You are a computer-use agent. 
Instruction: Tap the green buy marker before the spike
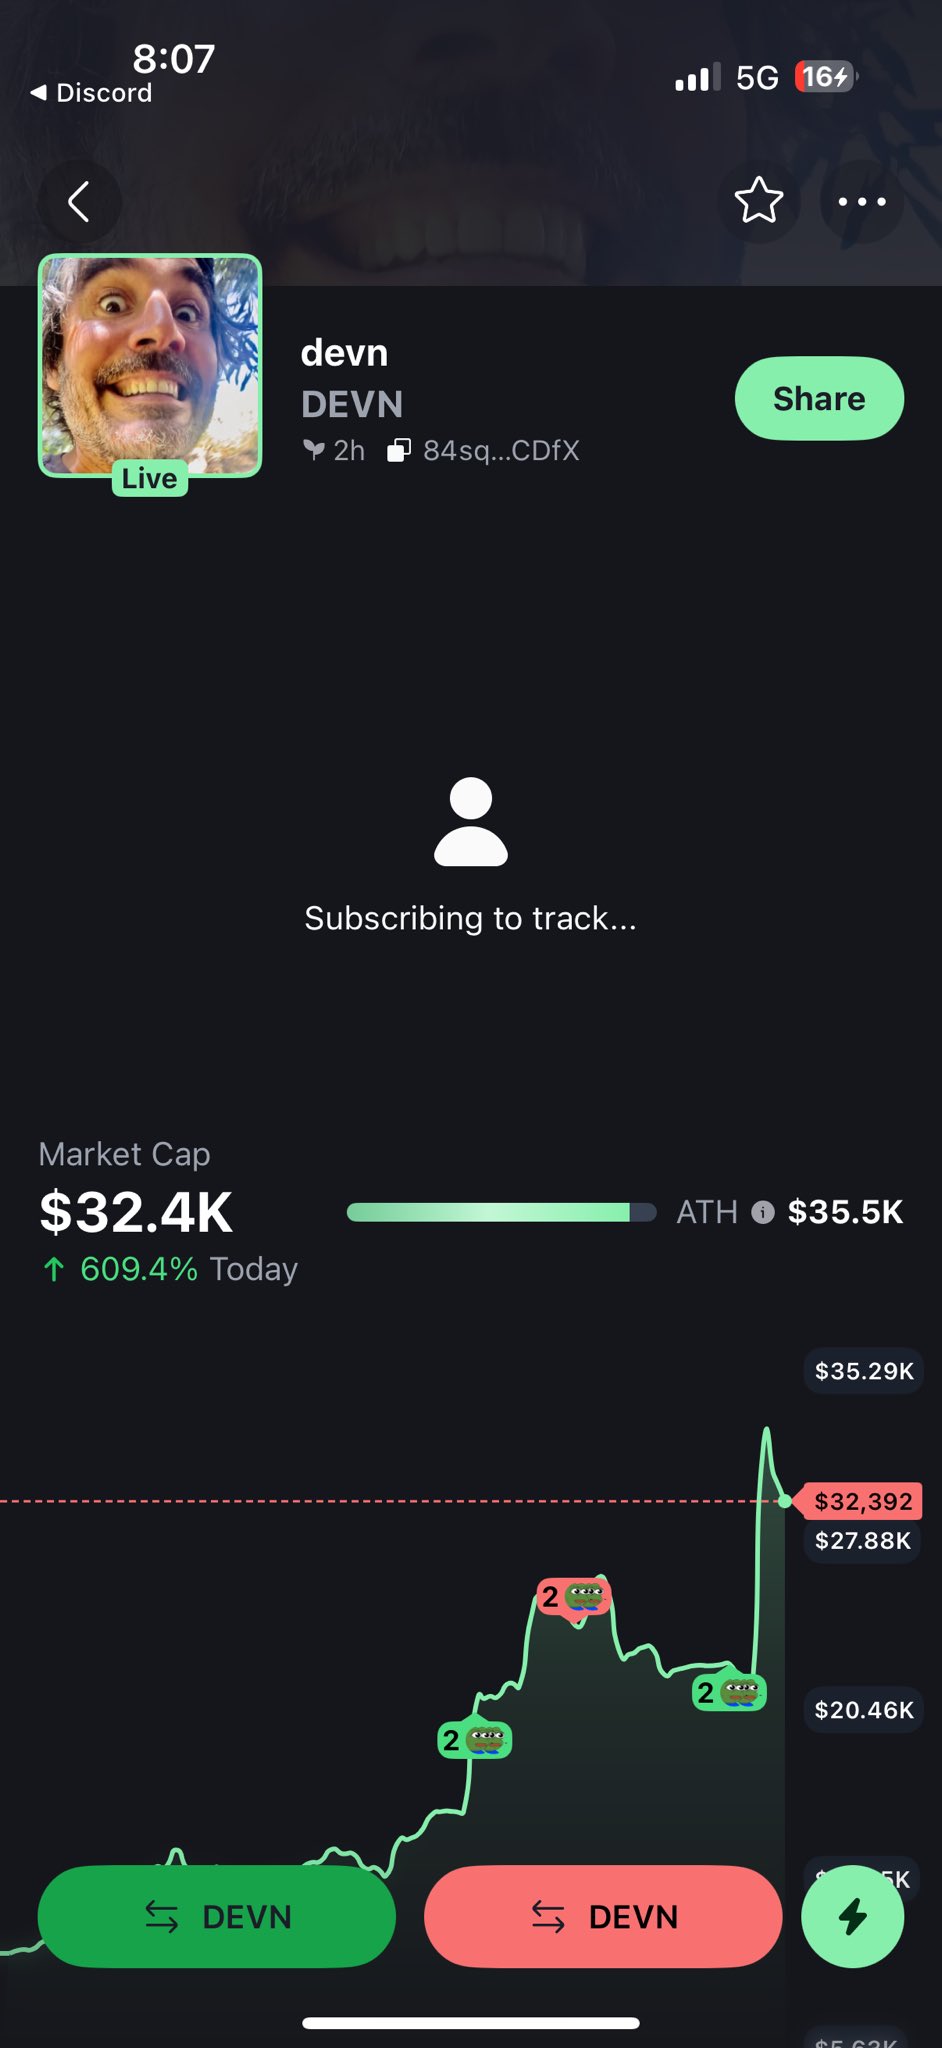(x=729, y=1692)
